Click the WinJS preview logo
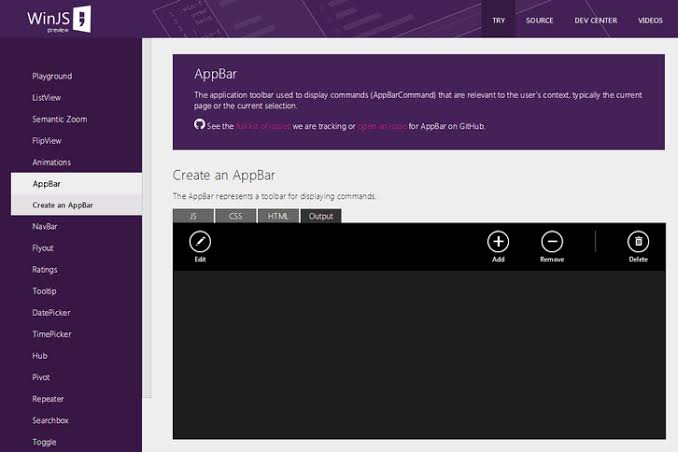Image resolution: width=678 pixels, height=452 pixels. point(59,19)
